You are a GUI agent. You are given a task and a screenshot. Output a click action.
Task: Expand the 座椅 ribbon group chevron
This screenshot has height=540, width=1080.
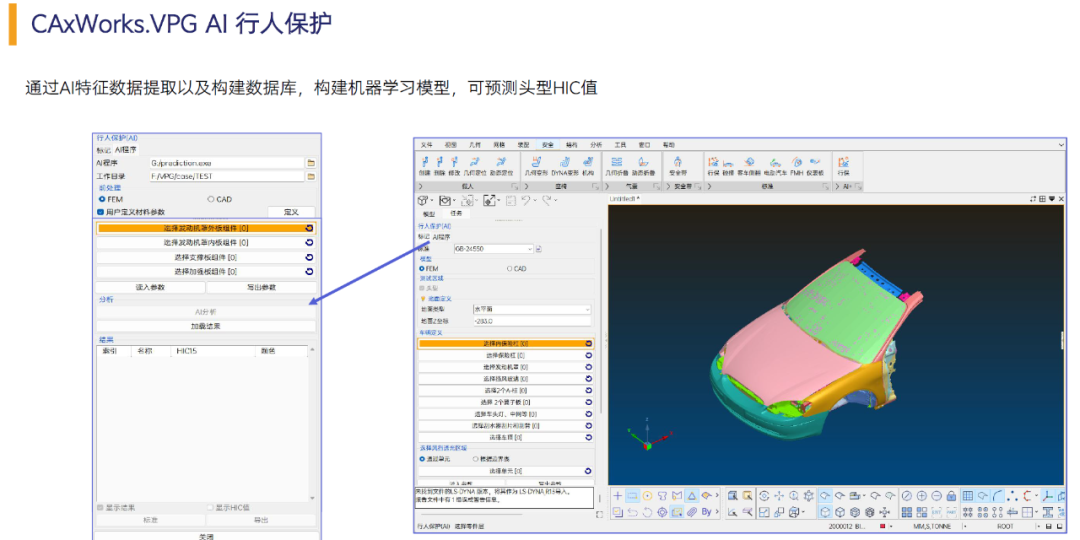click(x=526, y=187)
